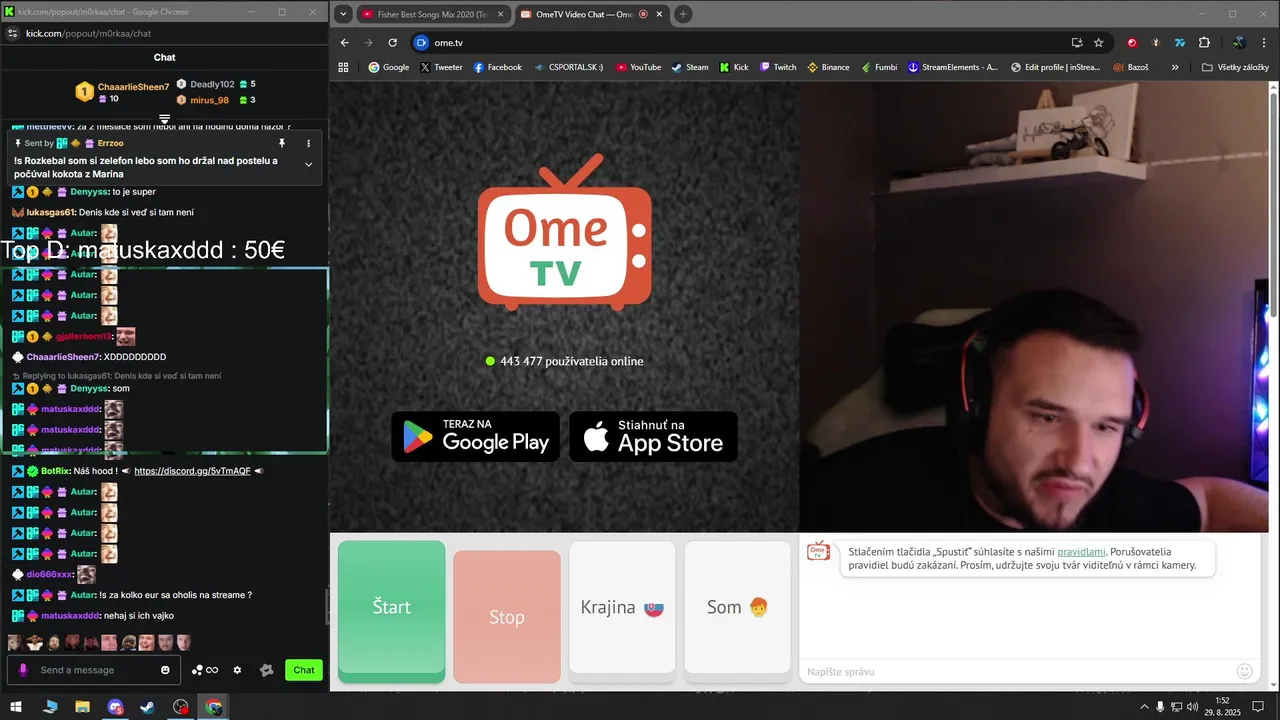The width and height of the screenshot is (1280, 720).
Task: Open Twitch bookmark
Action: click(778, 67)
